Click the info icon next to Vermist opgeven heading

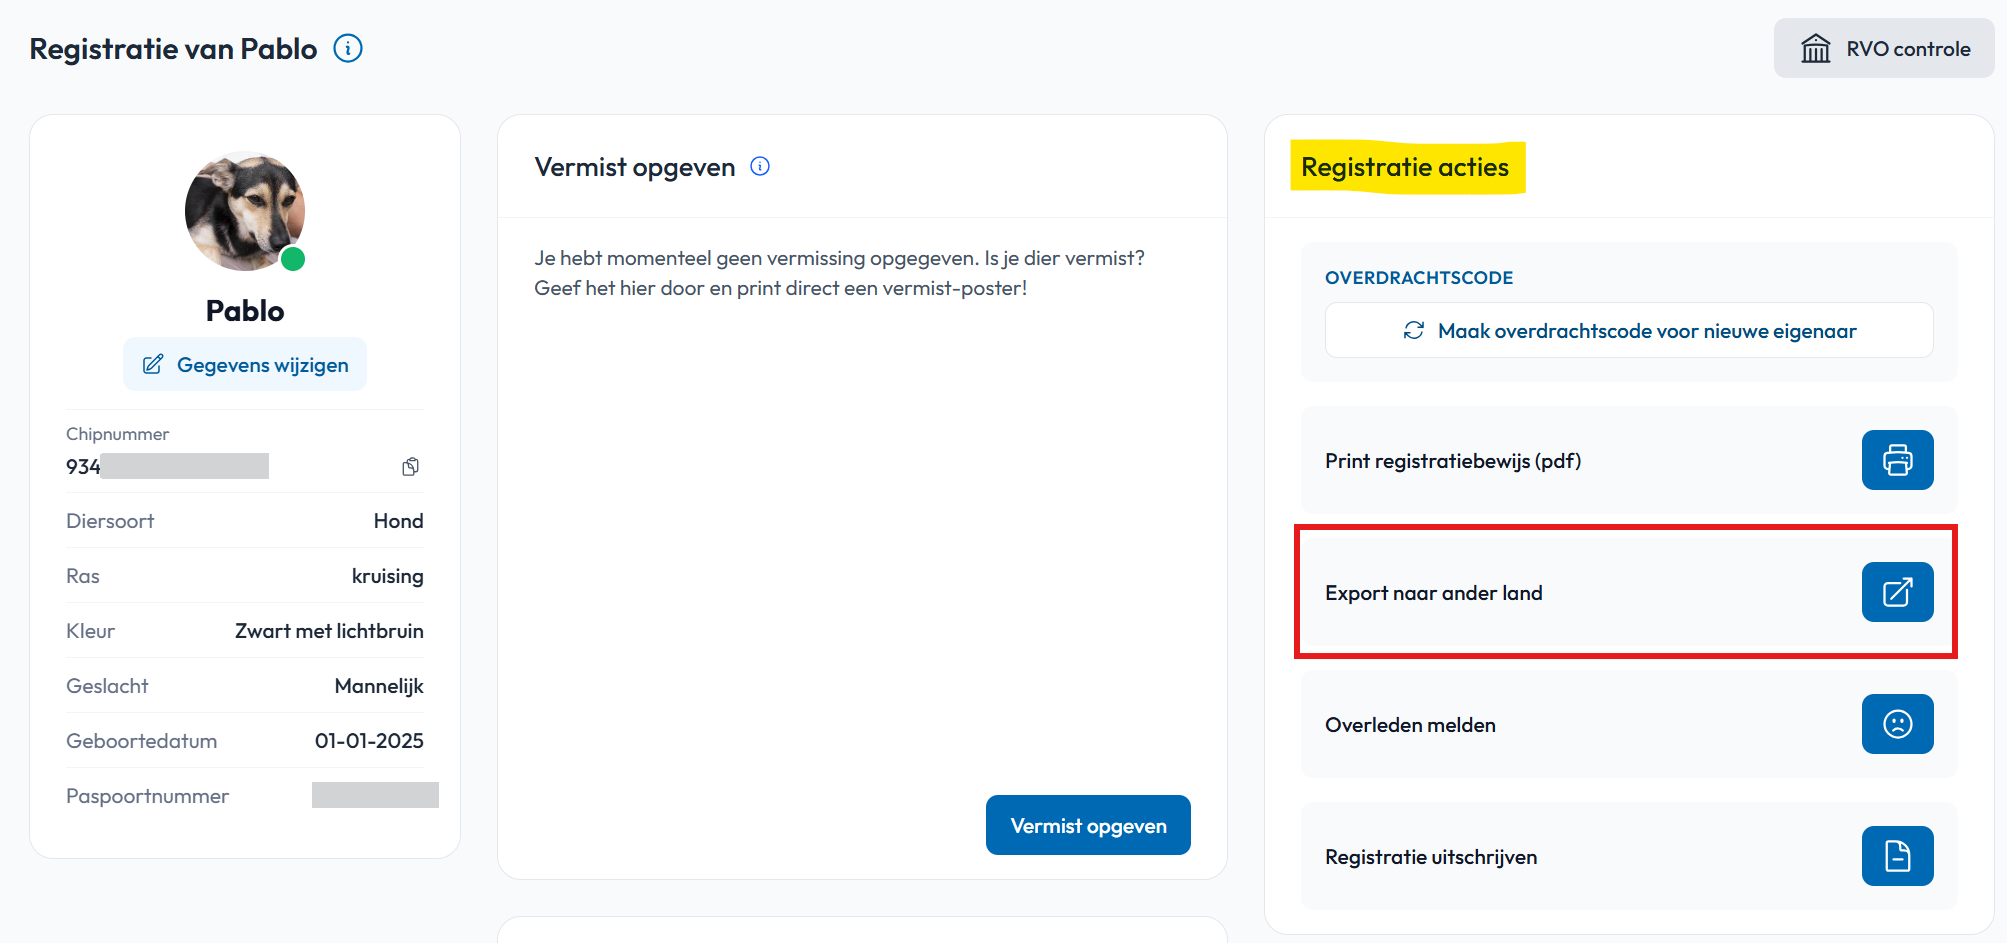tap(760, 166)
